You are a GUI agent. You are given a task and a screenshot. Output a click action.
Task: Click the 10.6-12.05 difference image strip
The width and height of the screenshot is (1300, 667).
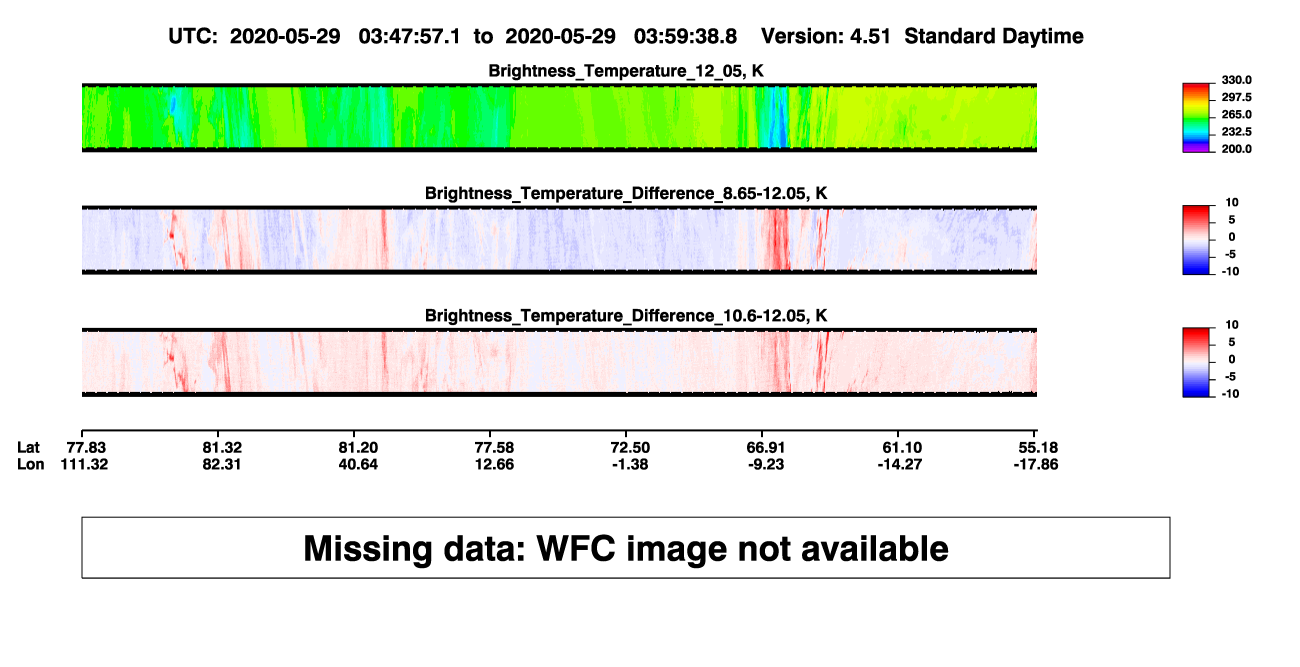click(x=559, y=362)
